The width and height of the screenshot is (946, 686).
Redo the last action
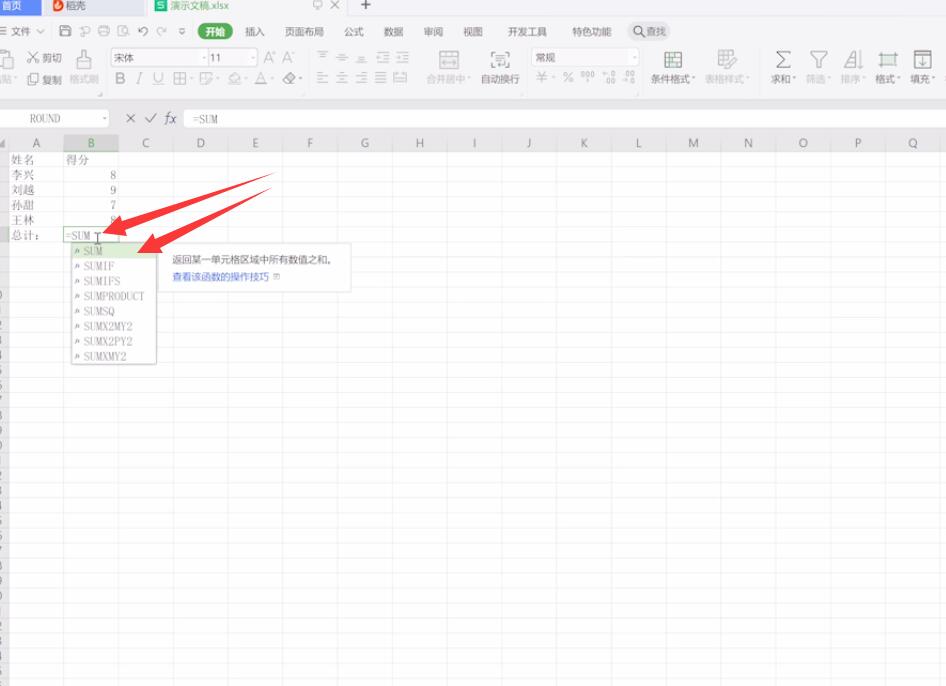162,31
